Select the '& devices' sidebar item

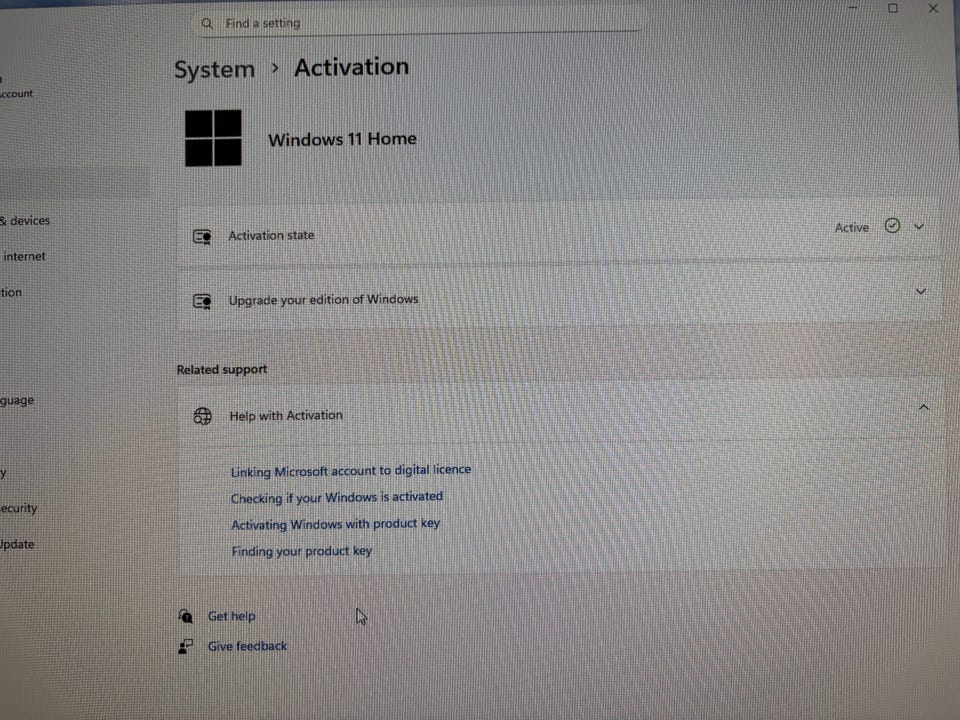point(25,220)
